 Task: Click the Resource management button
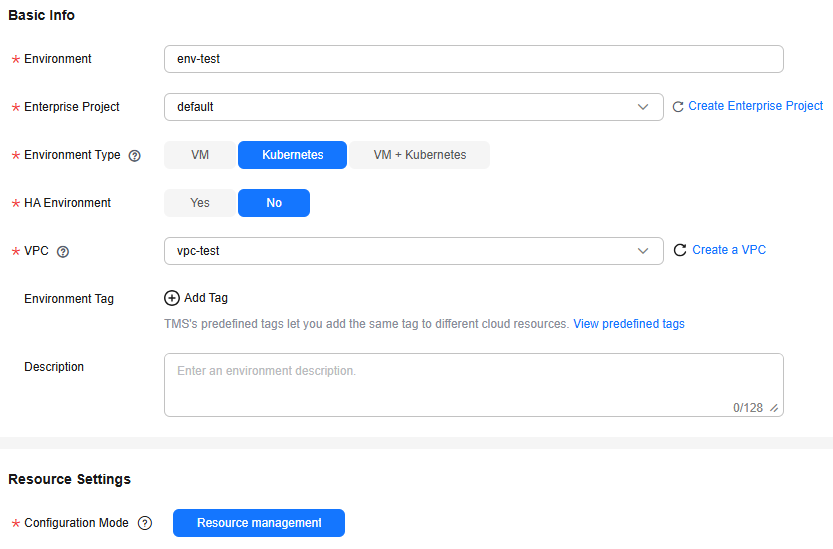pyautogui.click(x=259, y=523)
